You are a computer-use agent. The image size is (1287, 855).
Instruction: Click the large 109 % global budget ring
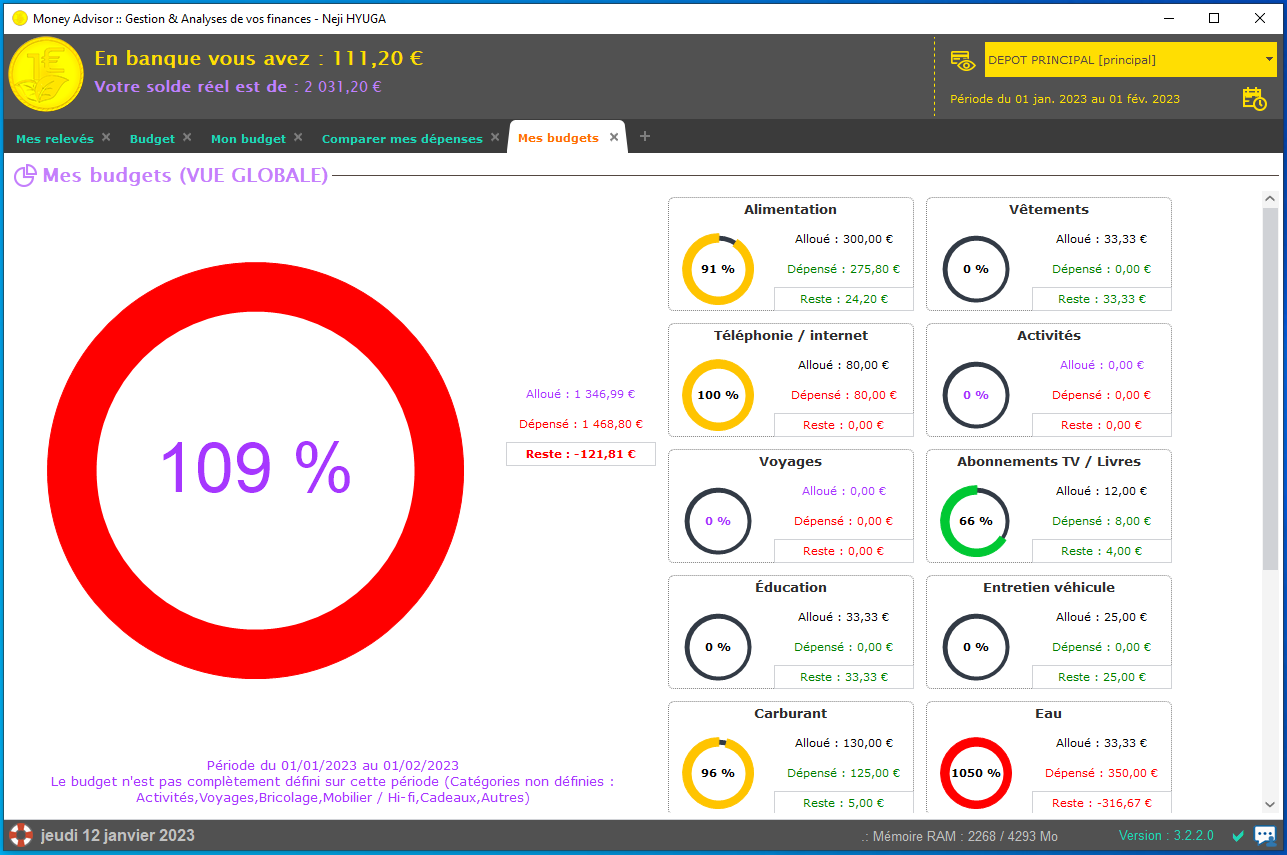[255, 469]
